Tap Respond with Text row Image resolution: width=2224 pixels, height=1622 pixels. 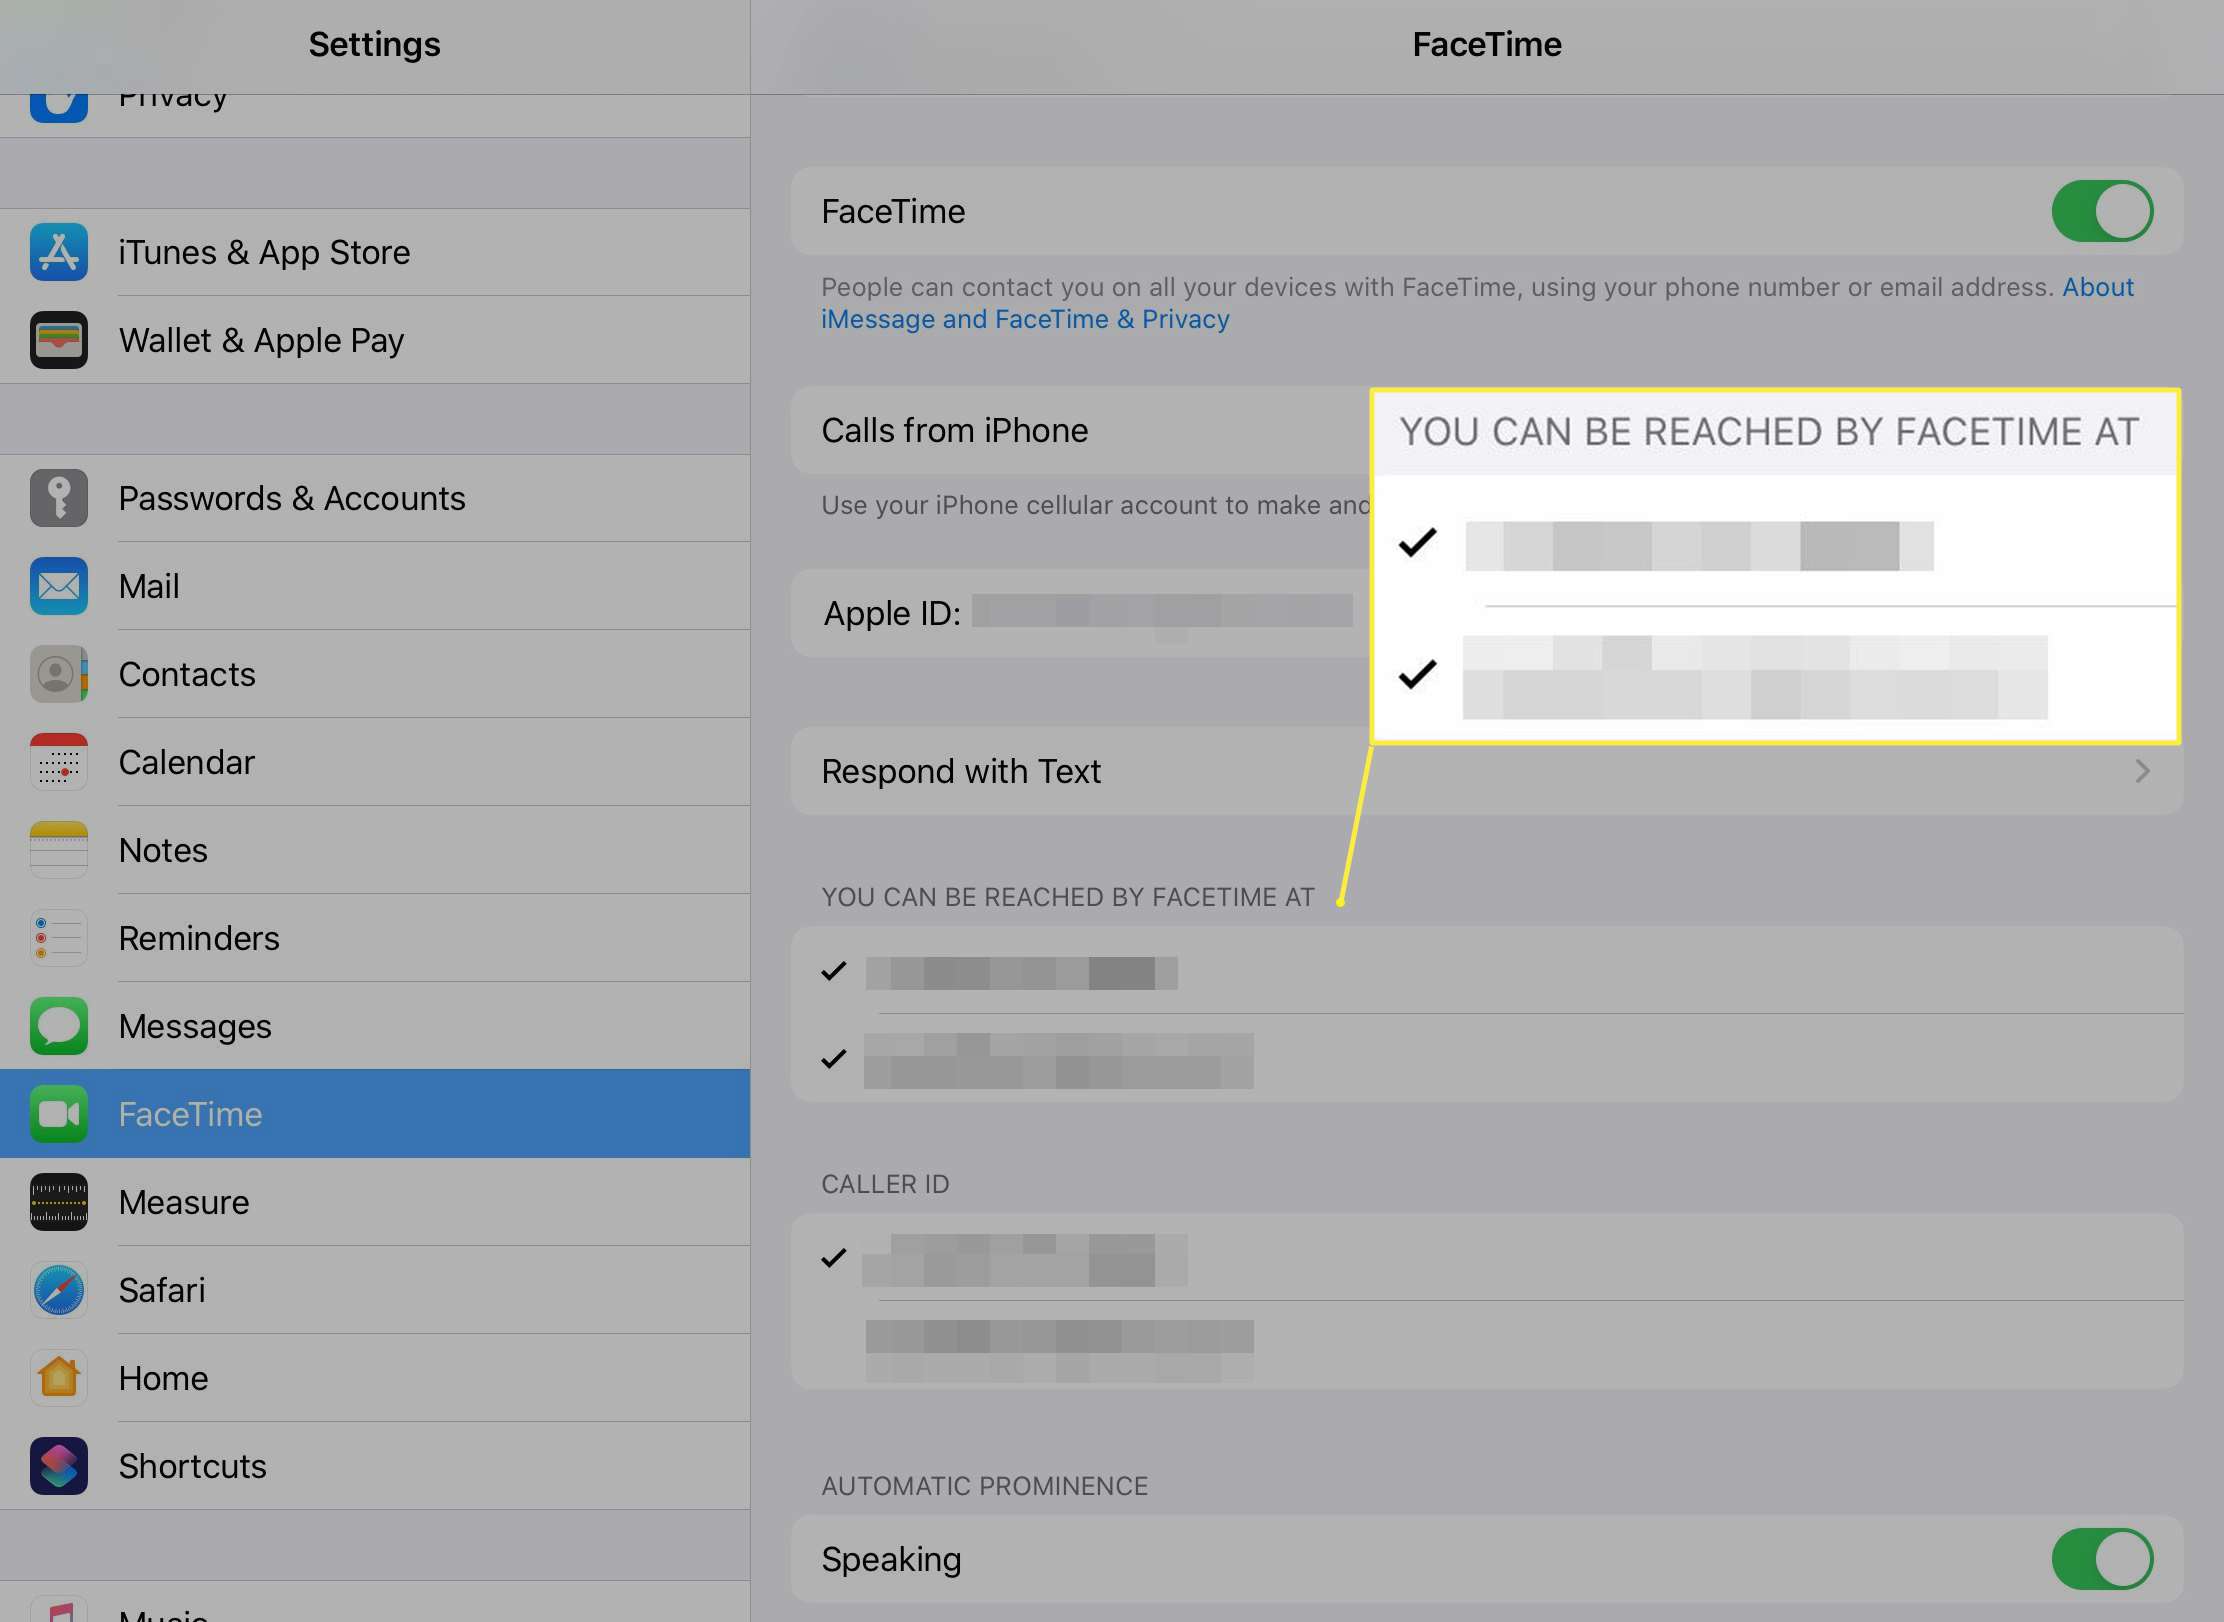point(1486,771)
